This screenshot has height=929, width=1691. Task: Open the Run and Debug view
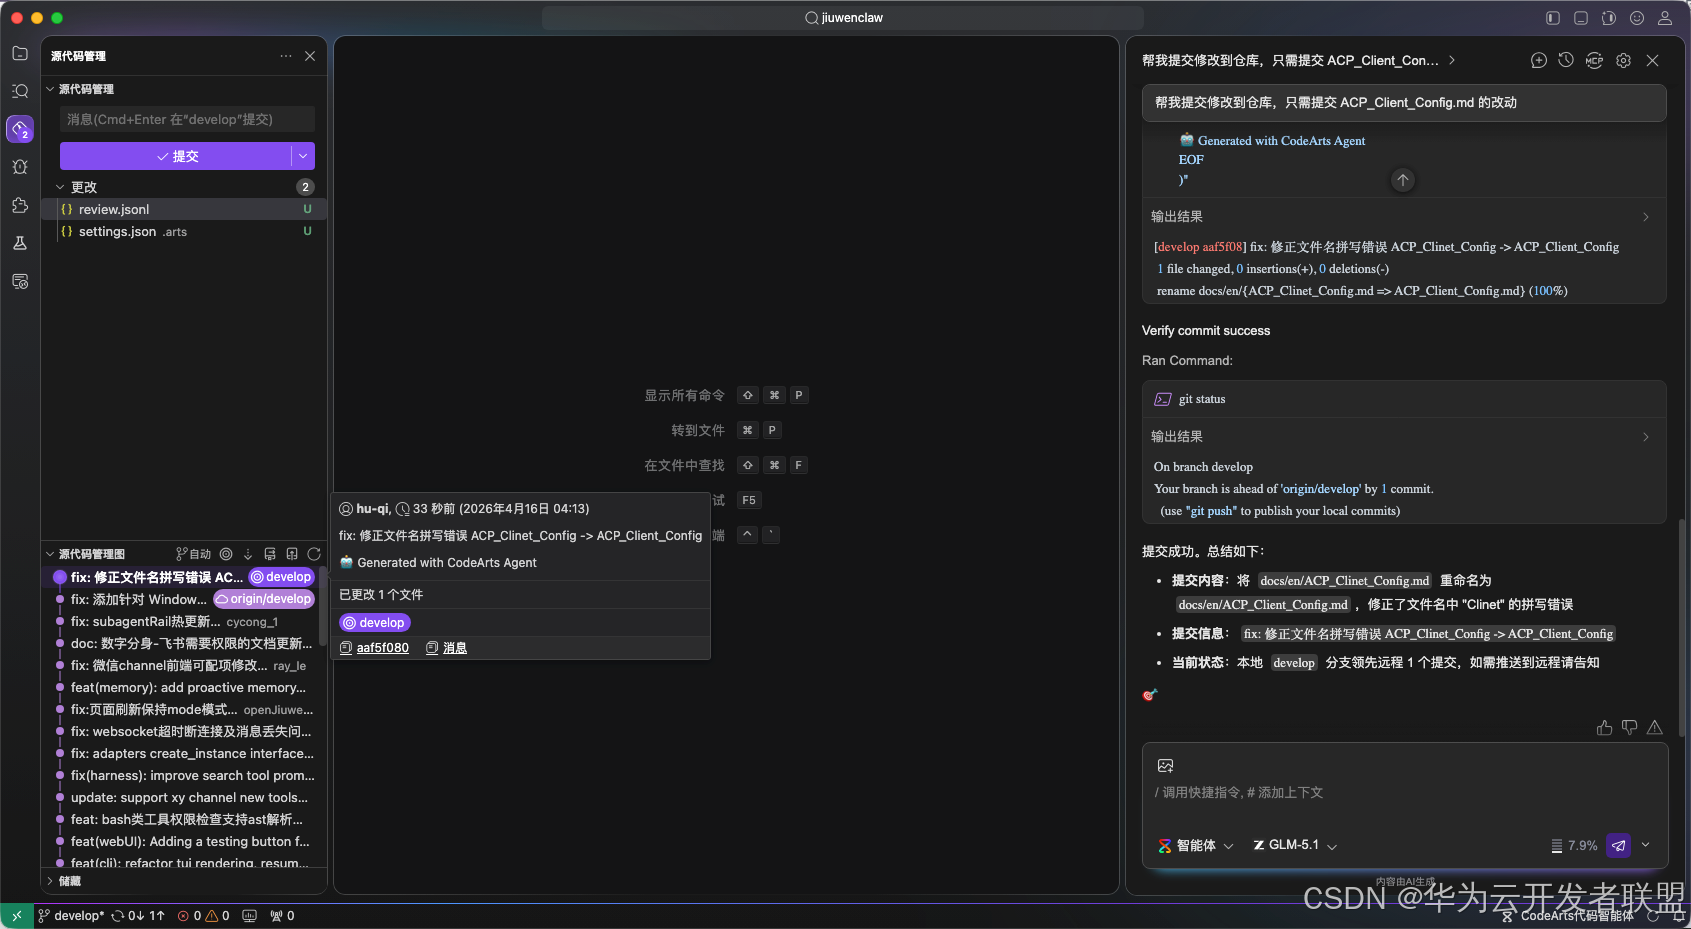pos(20,167)
